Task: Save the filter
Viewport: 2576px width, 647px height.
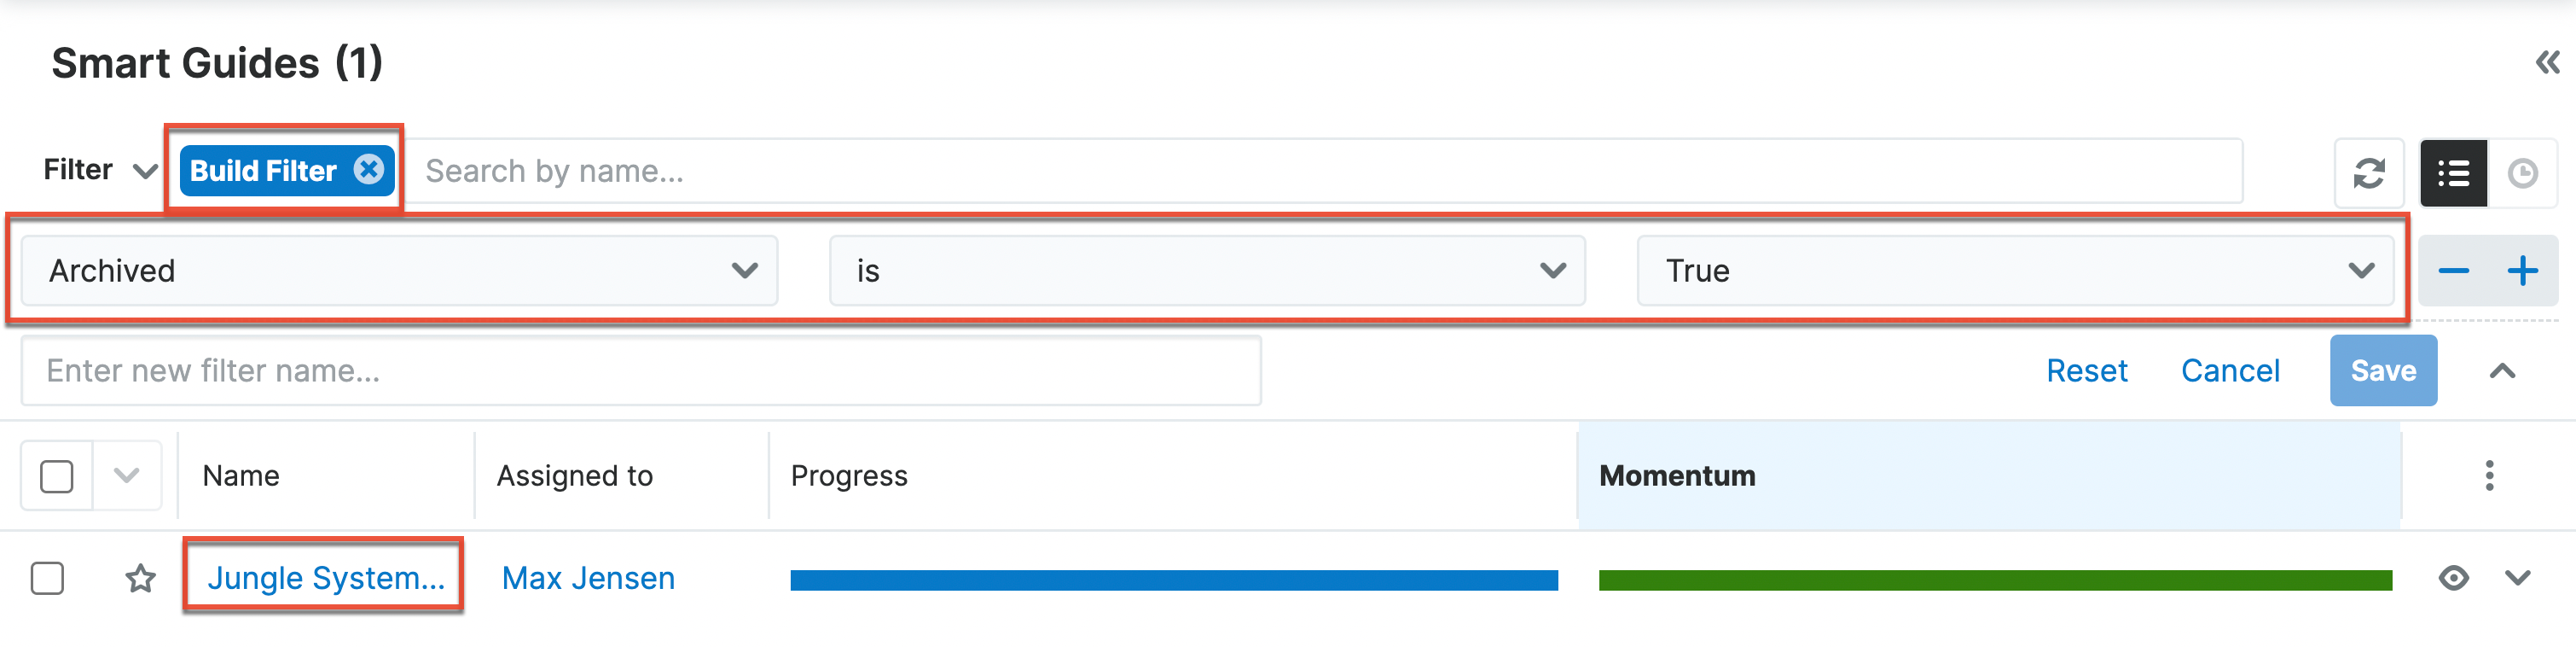Action: pos(2382,371)
